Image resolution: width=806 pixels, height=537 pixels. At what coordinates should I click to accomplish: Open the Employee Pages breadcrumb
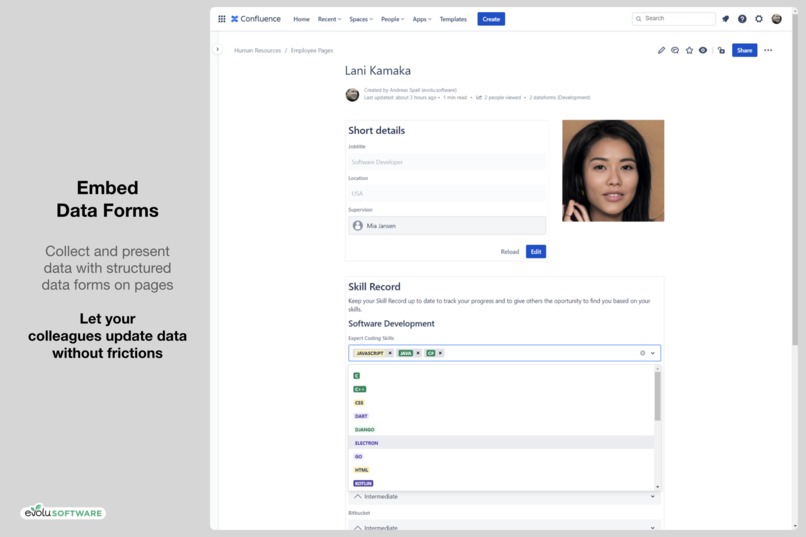(x=312, y=50)
